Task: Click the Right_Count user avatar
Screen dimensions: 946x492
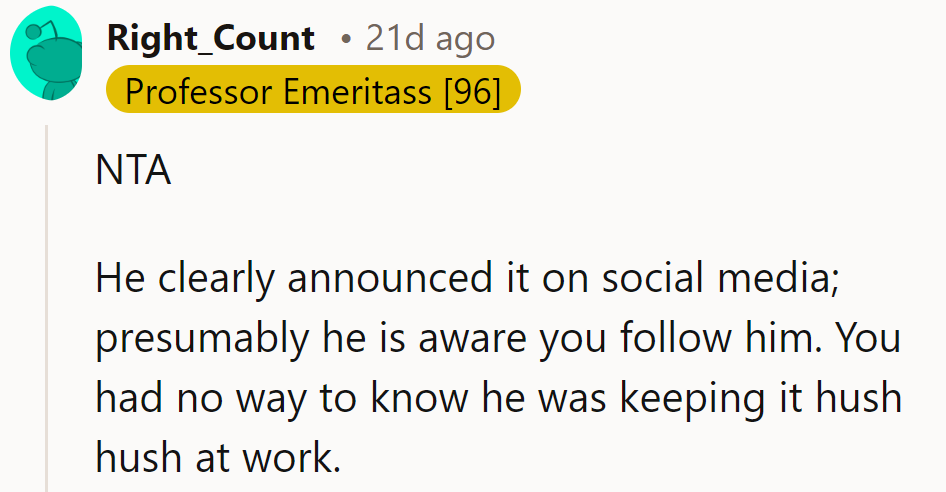Action: click(46, 53)
